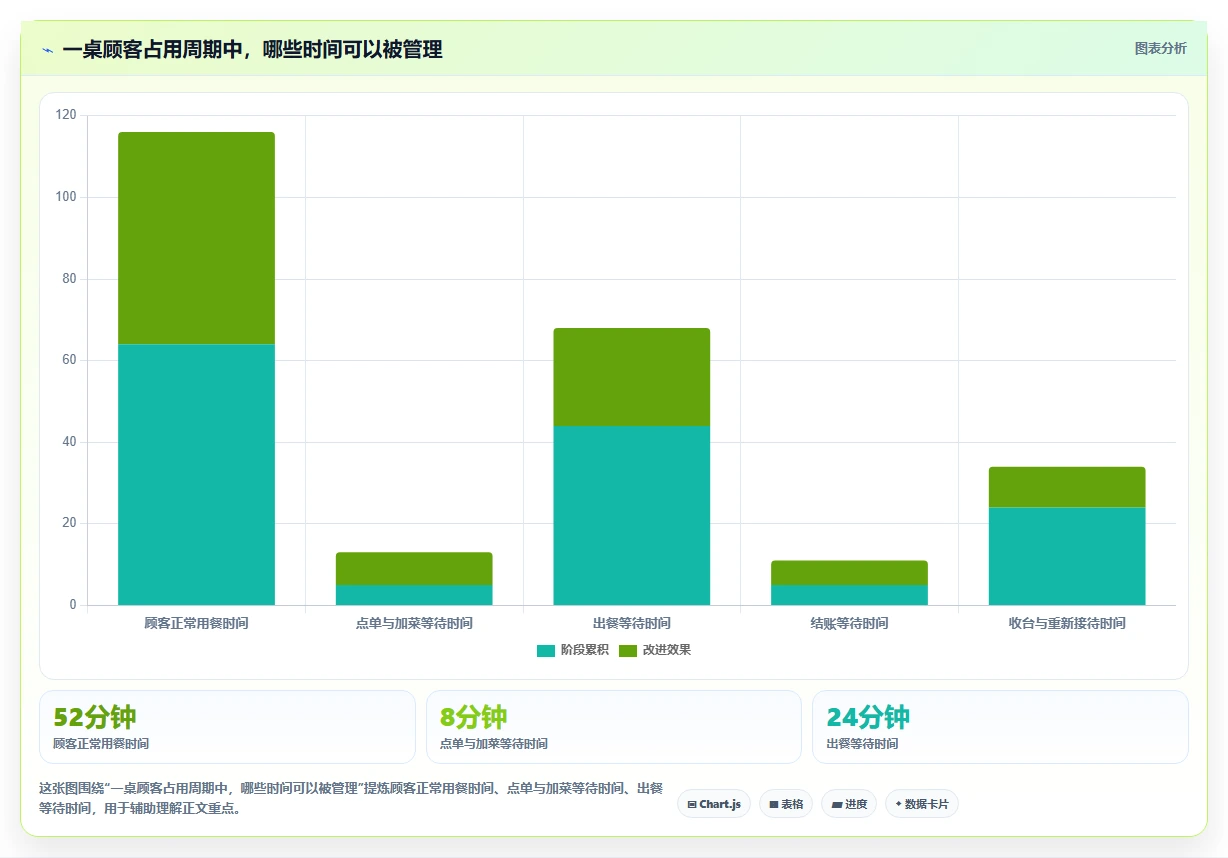Click the card caption 出餐等待时间 under 24分钟

pos(862,744)
